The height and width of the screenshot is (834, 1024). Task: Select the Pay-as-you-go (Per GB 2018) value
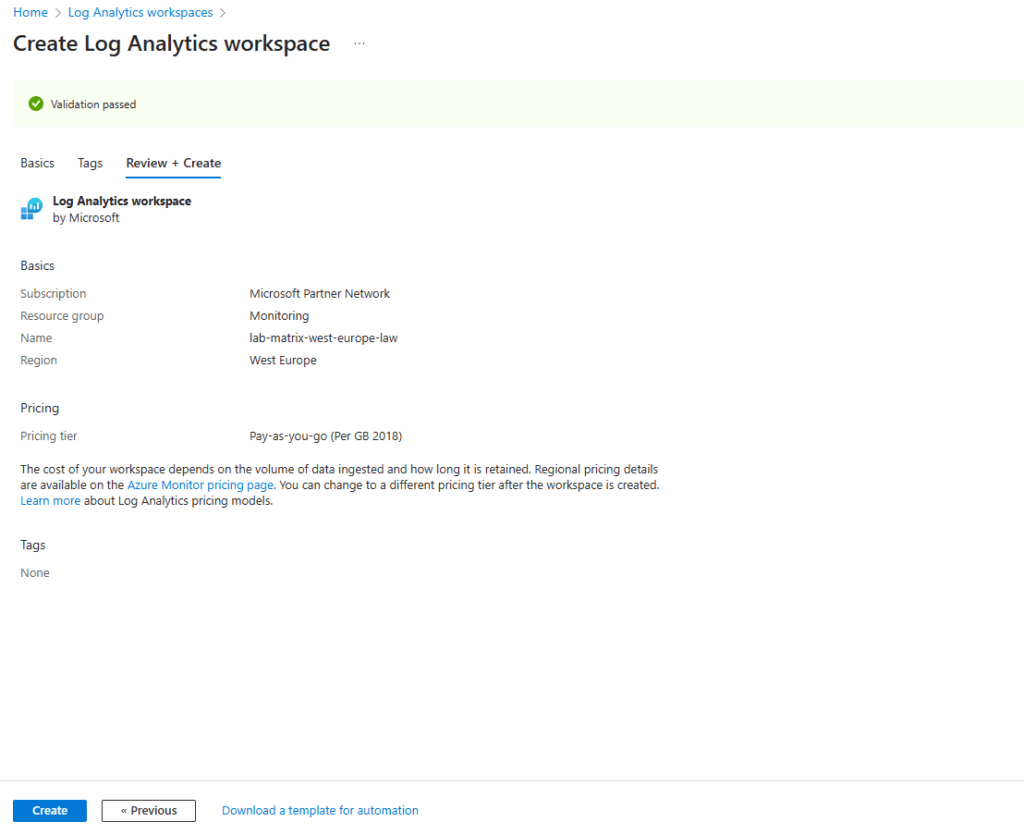(x=326, y=436)
